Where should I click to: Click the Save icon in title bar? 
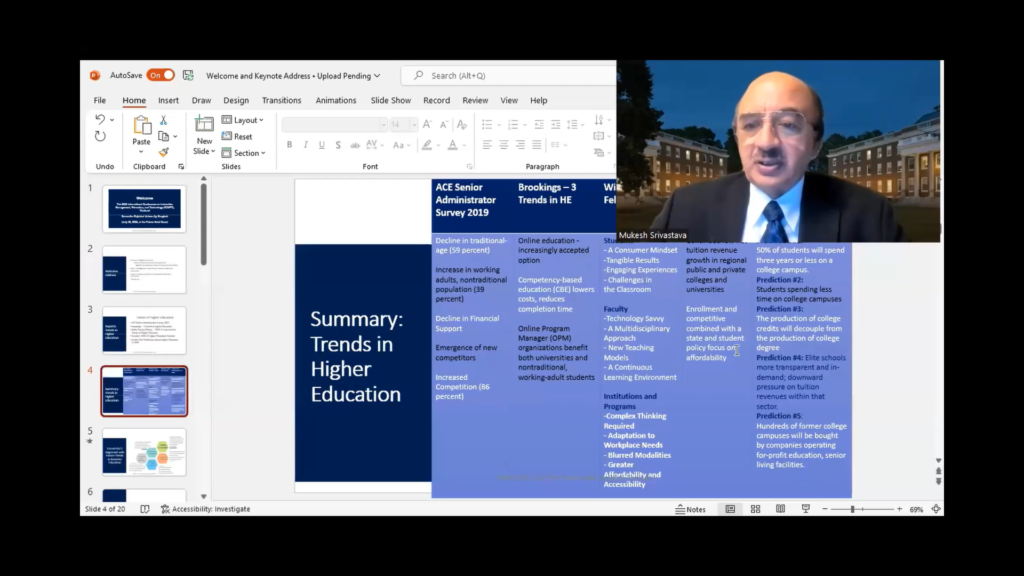[x=189, y=75]
